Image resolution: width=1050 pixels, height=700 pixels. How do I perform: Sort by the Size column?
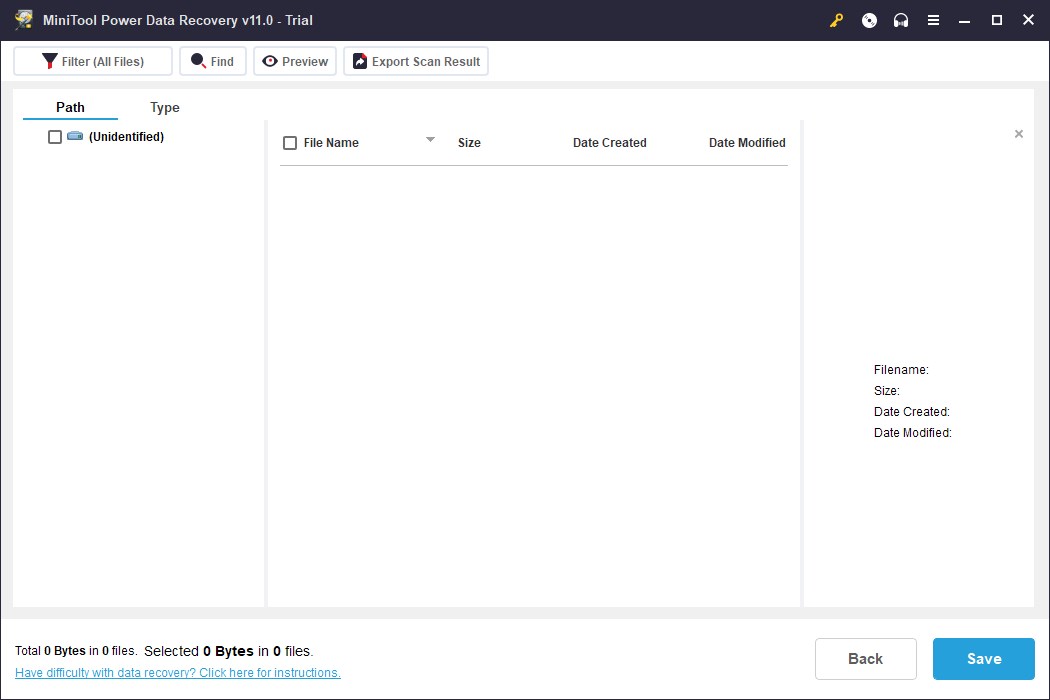point(469,143)
